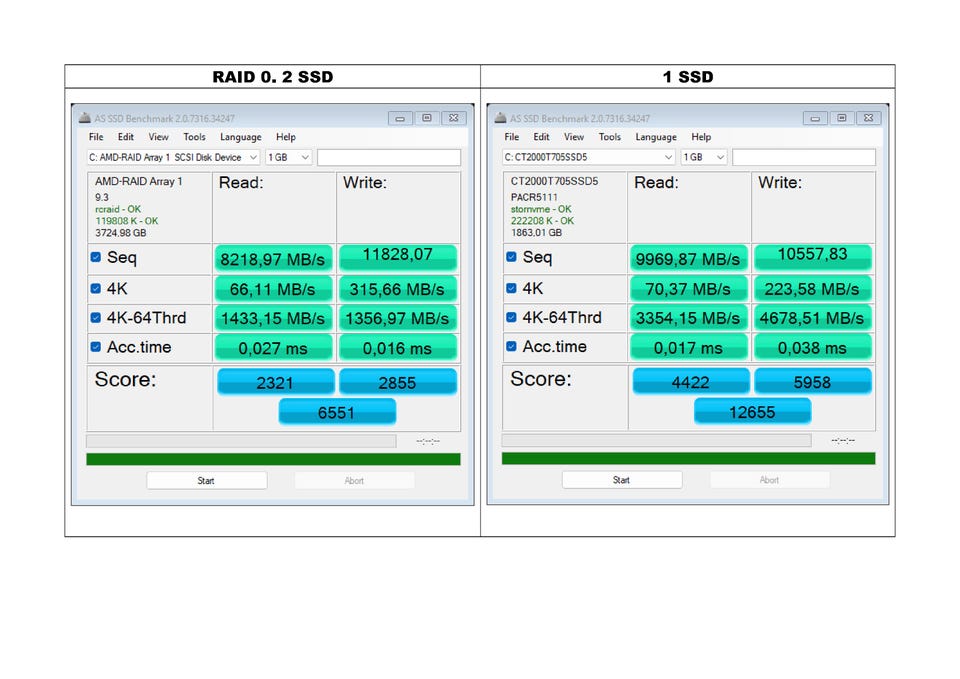Click green progress bar in RAID 0 window
This screenshot has height=679, width=960.
coord(273,459)
